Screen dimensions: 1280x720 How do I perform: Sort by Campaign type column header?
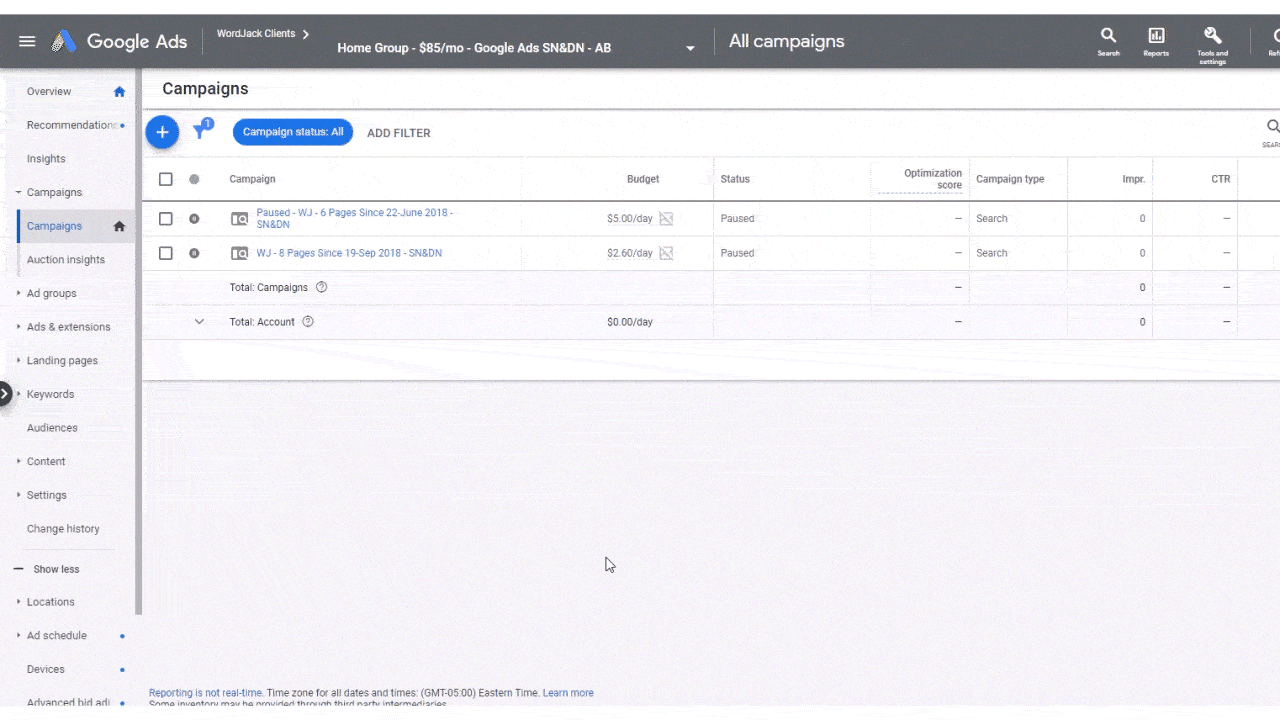[1010, 179]
